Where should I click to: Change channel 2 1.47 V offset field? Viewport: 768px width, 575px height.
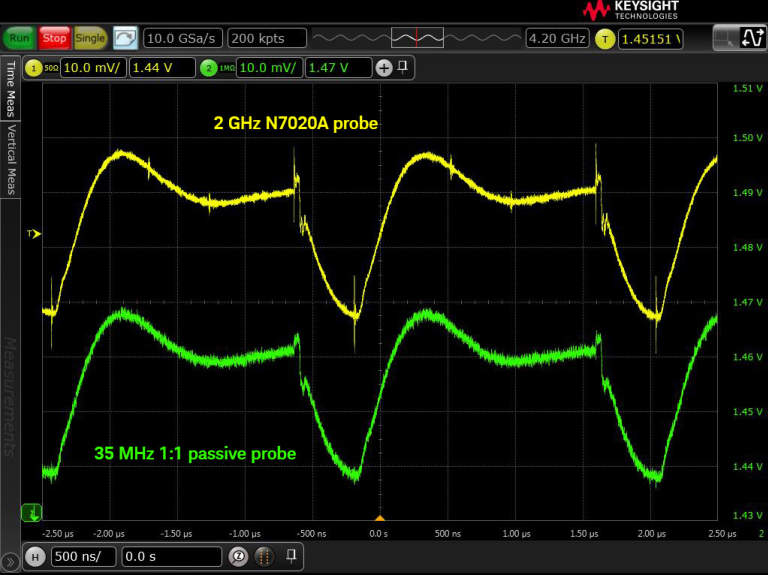click(x=338, y=68)
